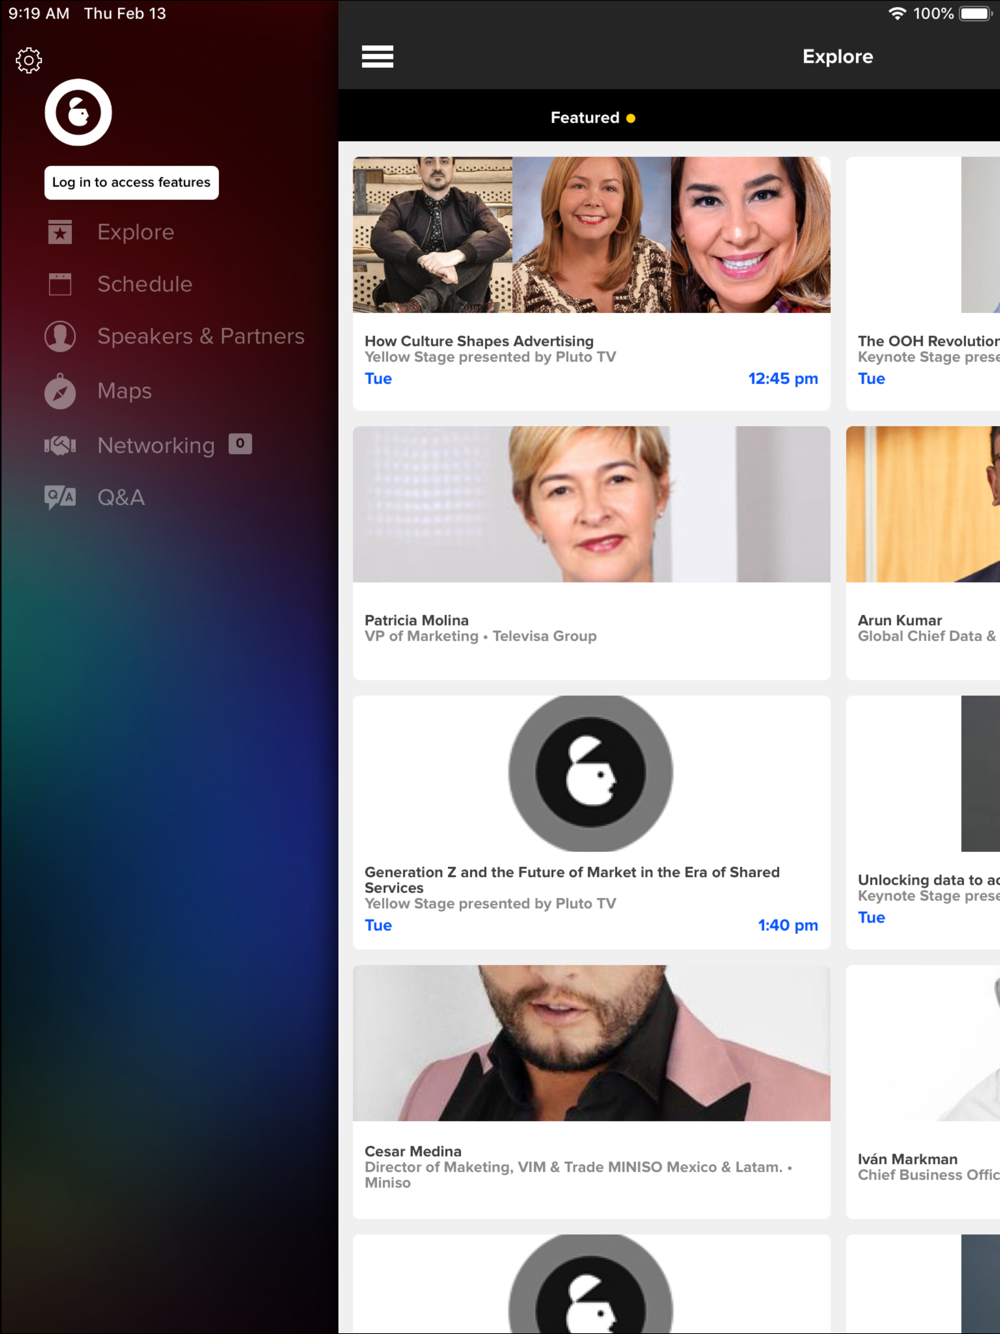1000x1334 pixels.
Task: Click 'Cesar Medina' name text
Action: point(413,1151)
